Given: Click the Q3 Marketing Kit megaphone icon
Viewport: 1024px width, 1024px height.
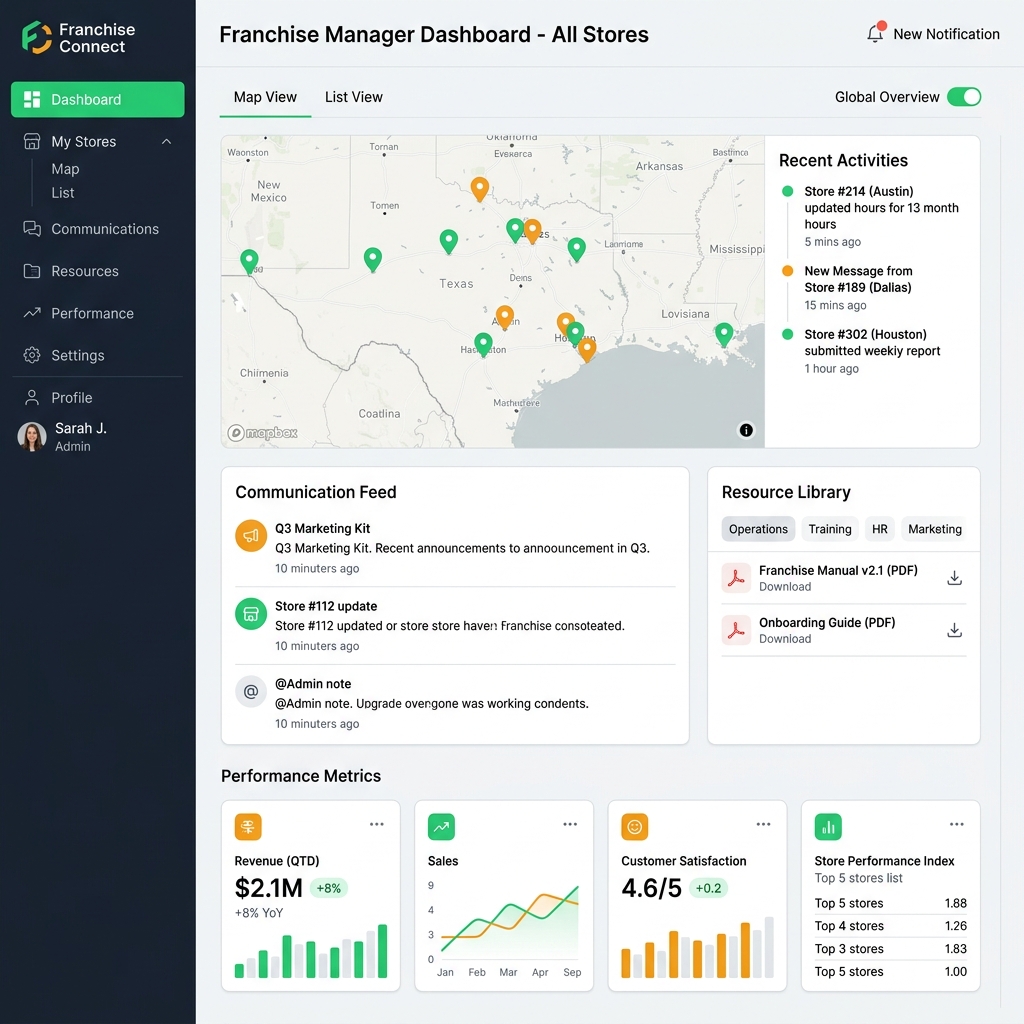Looking at the screenshot, I should pos(251,536).
